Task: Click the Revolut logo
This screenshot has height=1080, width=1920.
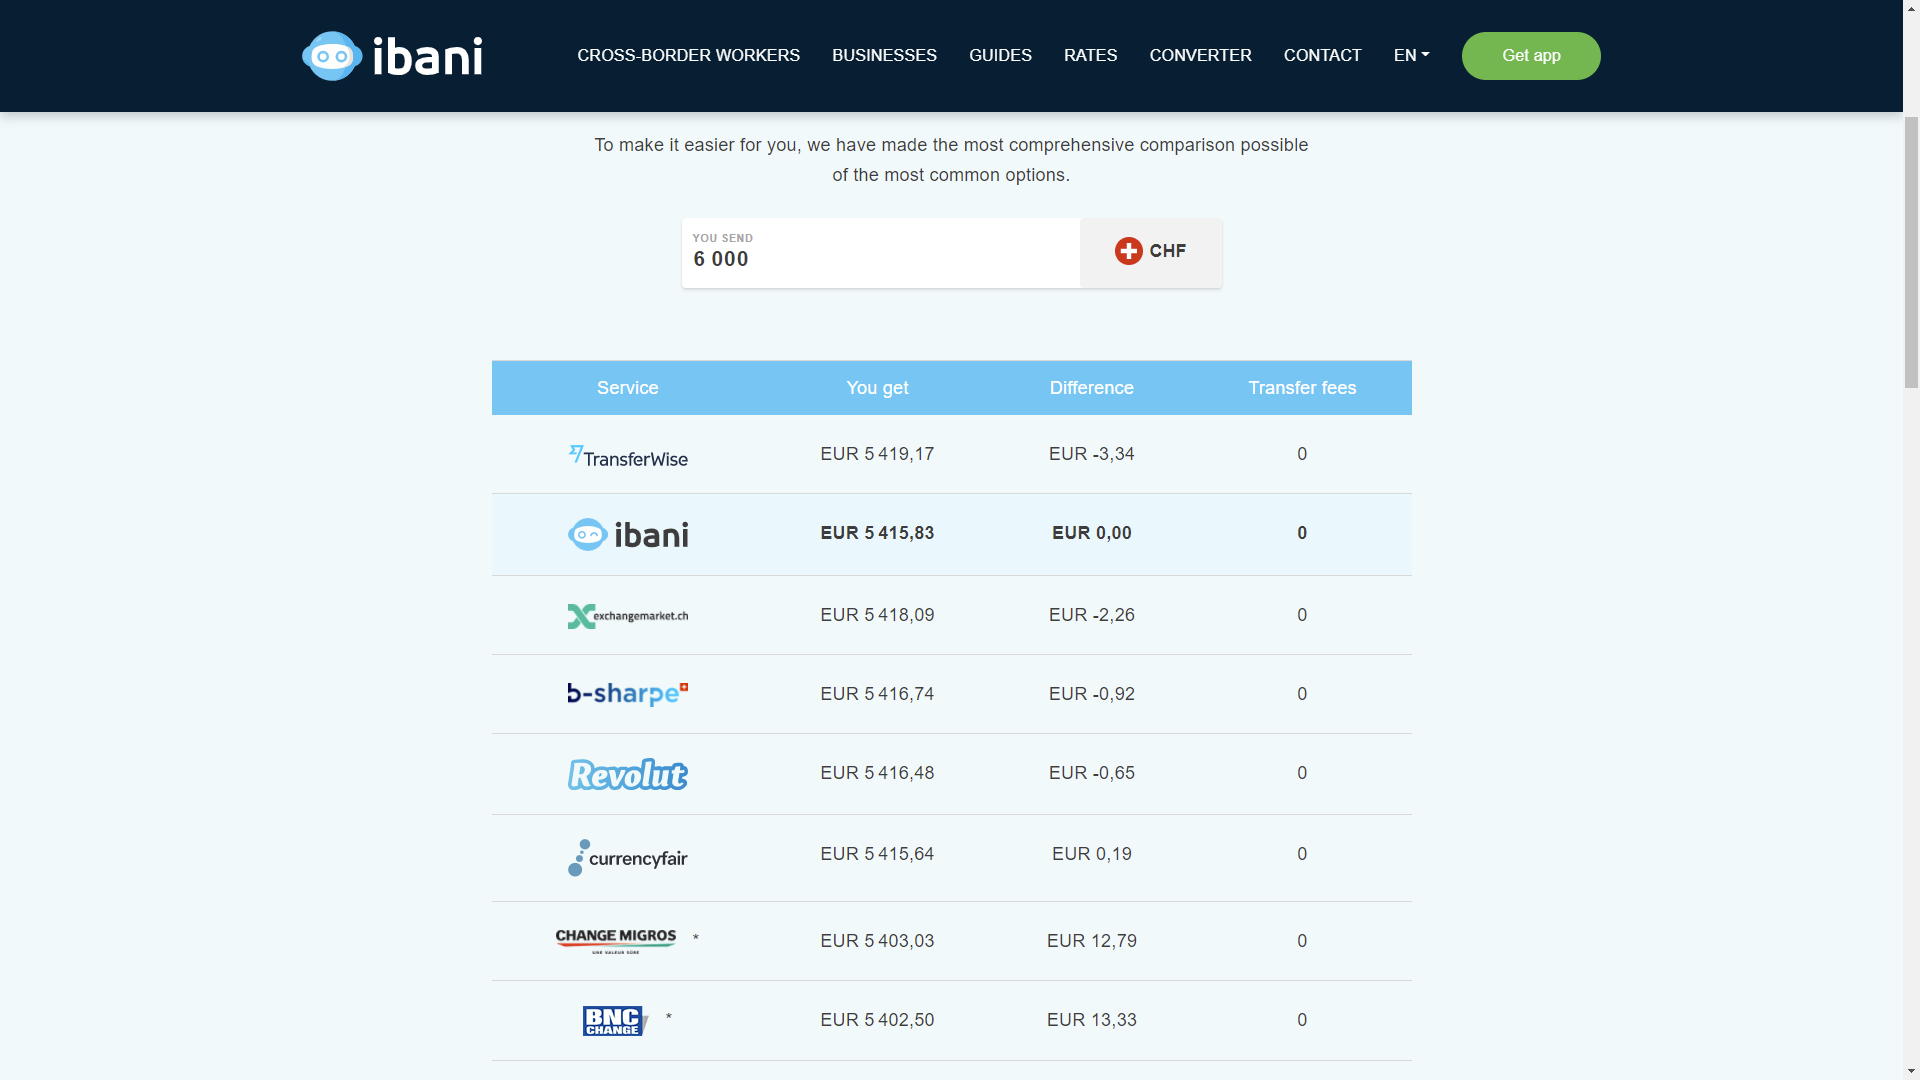Action: click(x=628, y=774)
